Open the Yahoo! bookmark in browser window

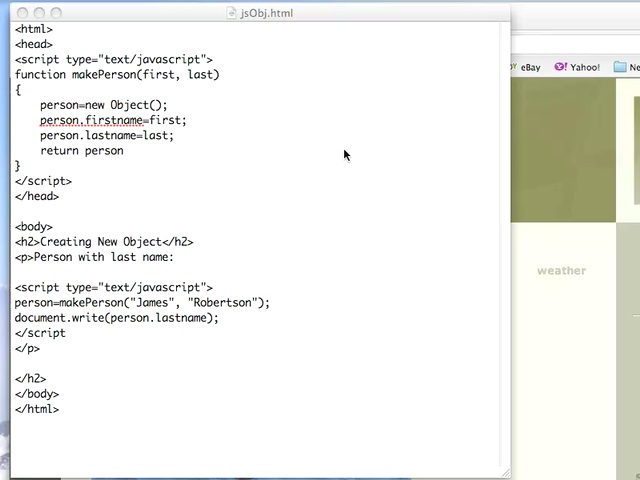(577, 67)
